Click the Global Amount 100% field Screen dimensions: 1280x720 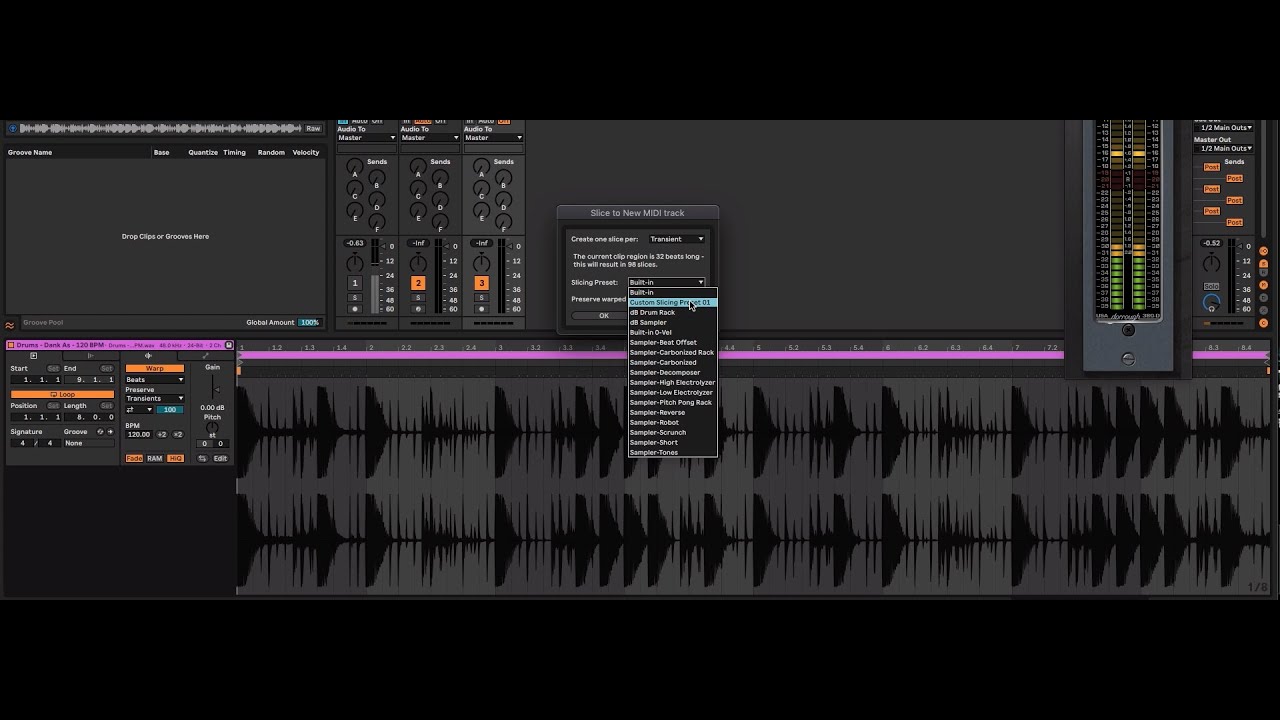309,323
